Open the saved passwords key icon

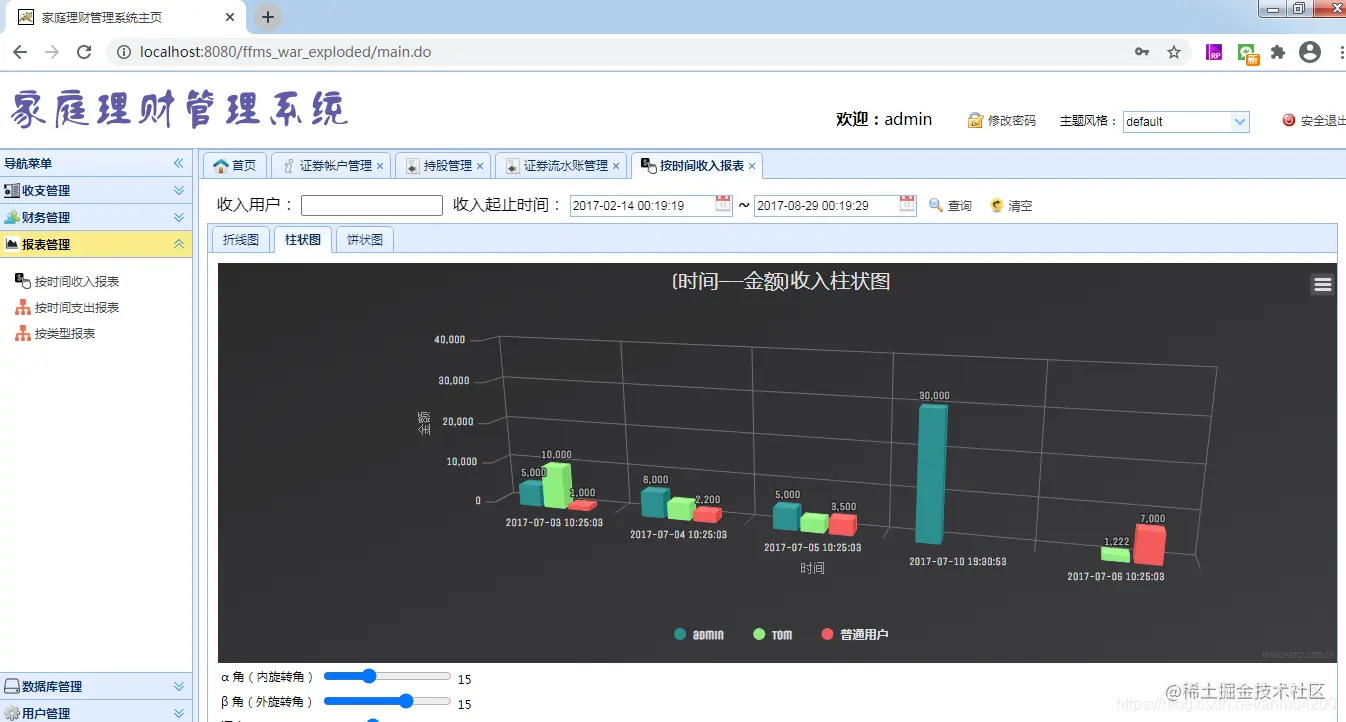(x=1142, y=52)
